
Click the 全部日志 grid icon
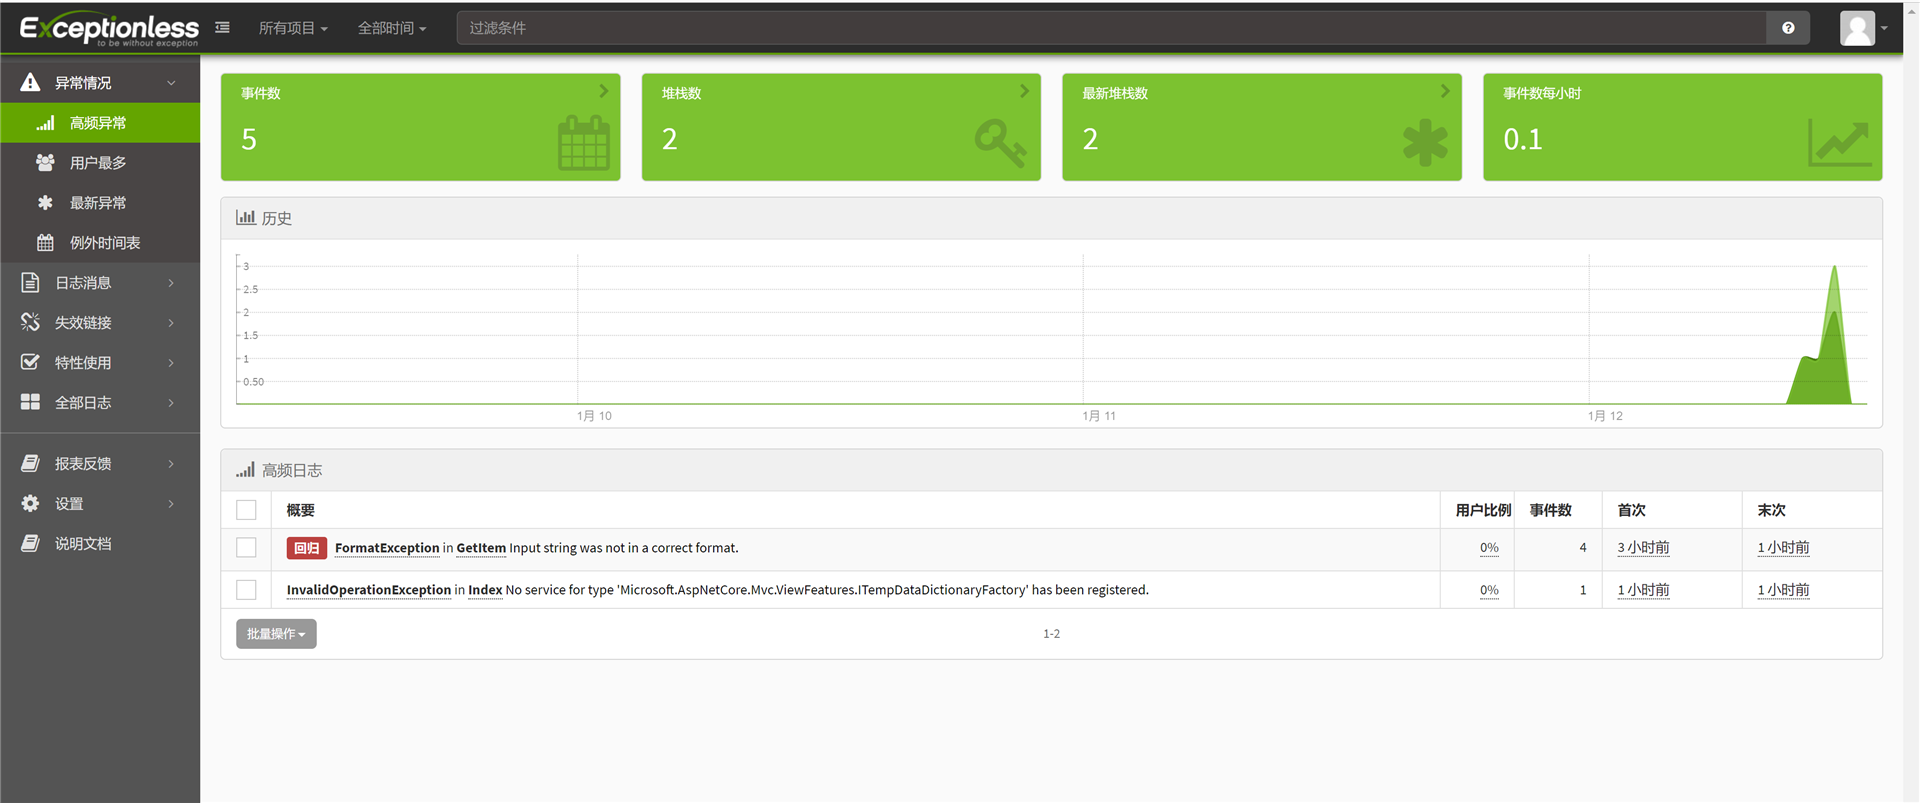[30, 402]
